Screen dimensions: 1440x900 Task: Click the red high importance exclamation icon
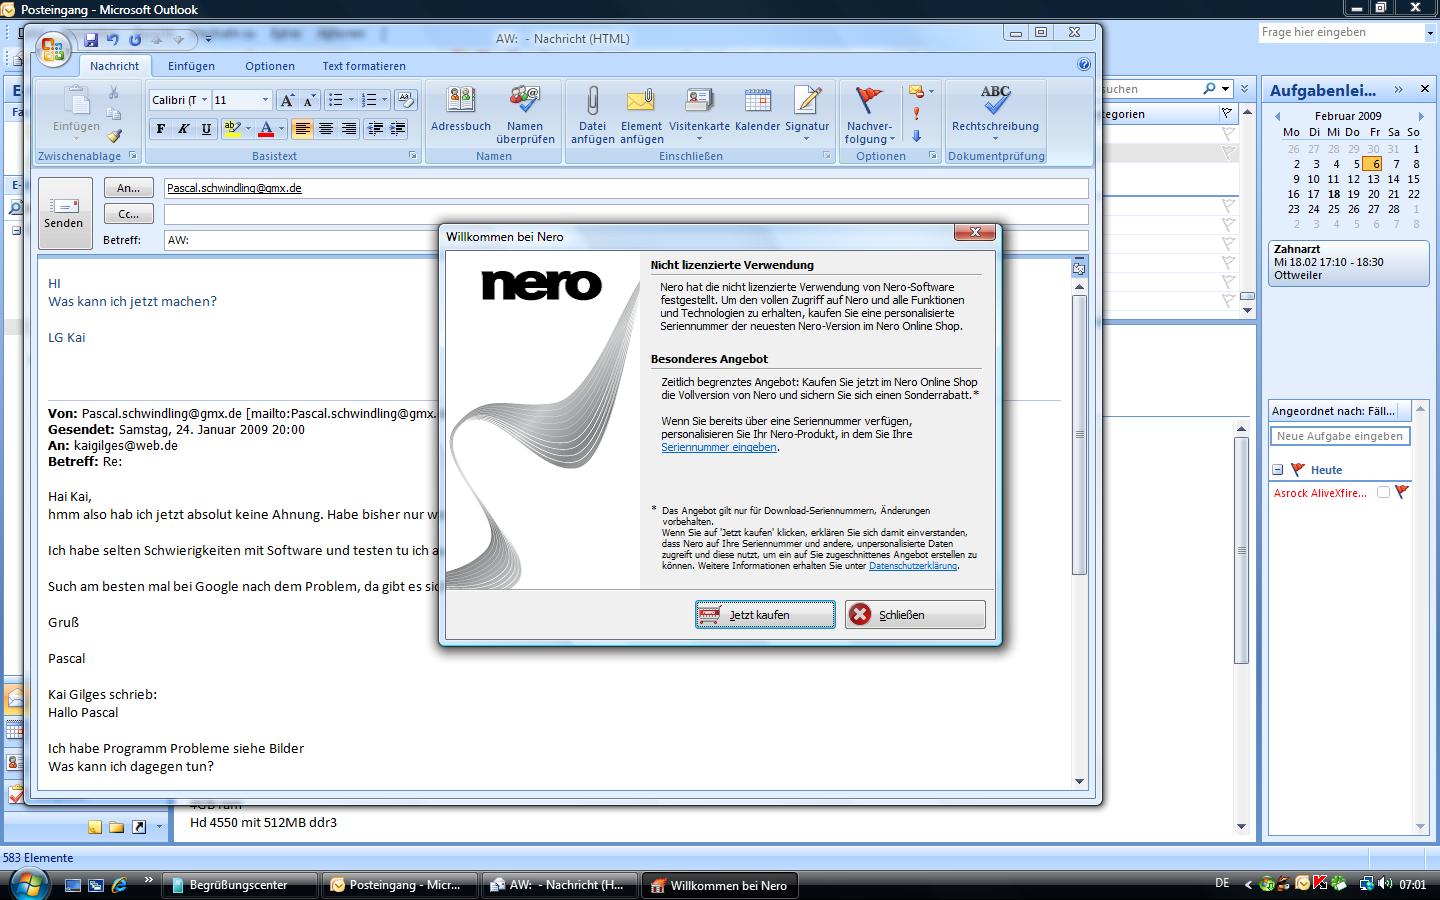click(916, 114)
